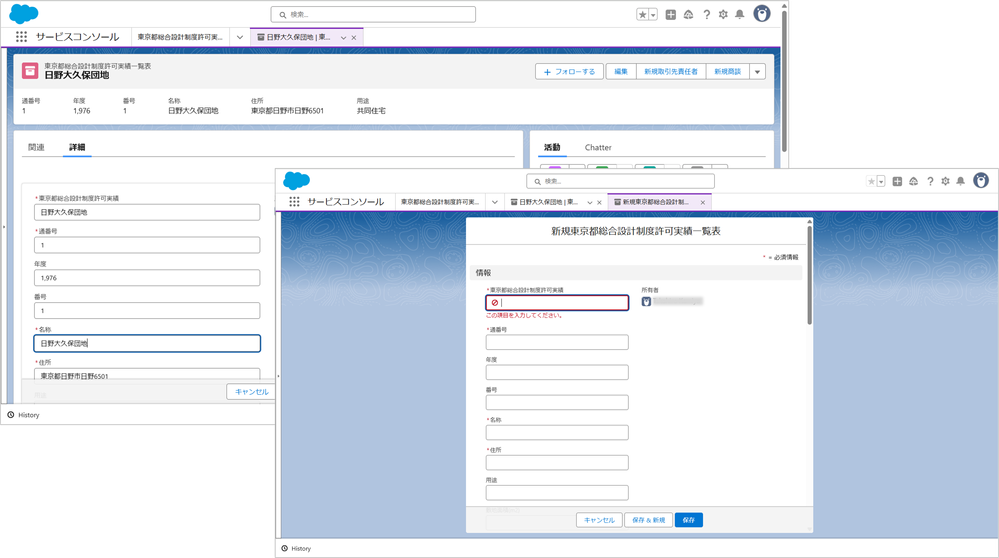The width and height of the screenshot is (999, 558).
Task: Open setup gear in front window
Action: click(x=945, y=182)
